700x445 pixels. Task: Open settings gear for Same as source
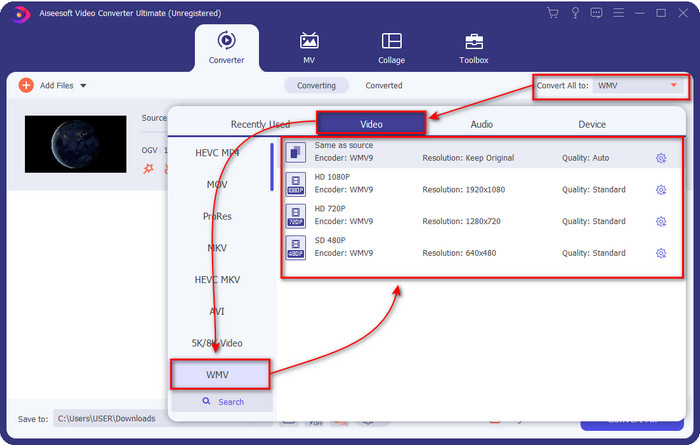coord(661,158)
